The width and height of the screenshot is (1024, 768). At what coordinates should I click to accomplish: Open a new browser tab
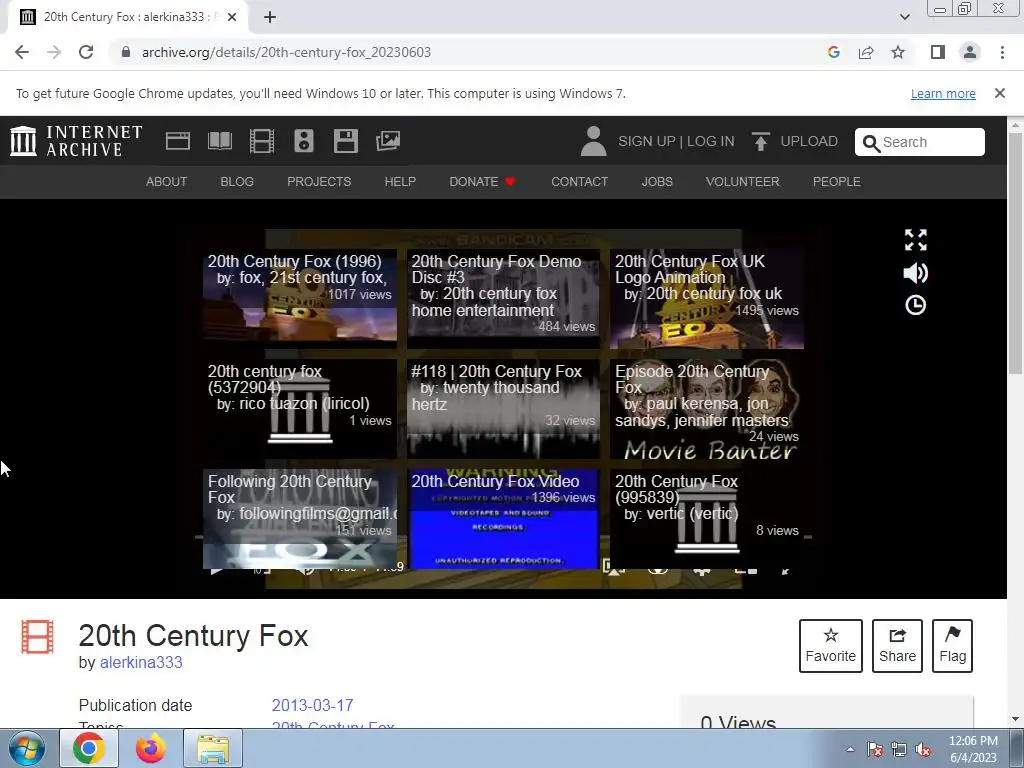click(270, 17)
